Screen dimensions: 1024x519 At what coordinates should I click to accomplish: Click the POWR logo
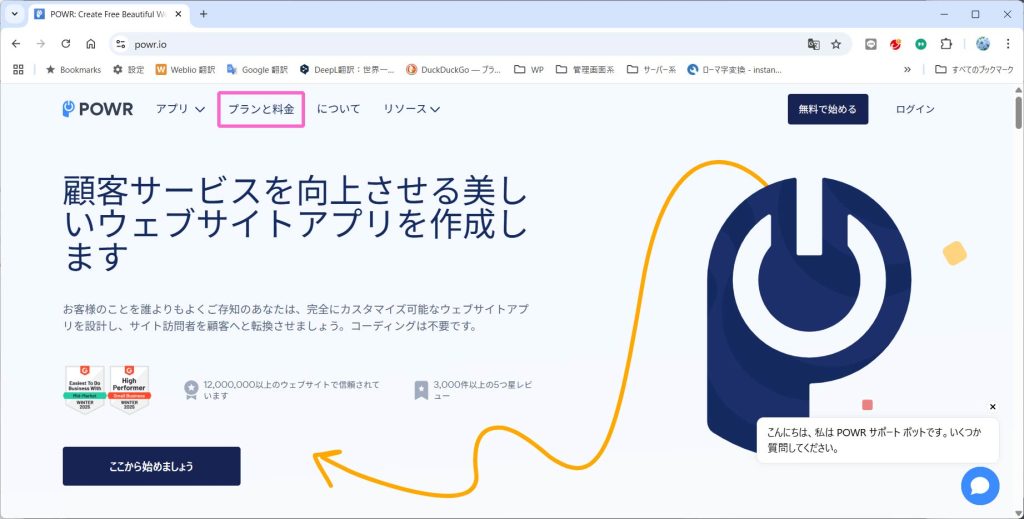tap(98, 109)
